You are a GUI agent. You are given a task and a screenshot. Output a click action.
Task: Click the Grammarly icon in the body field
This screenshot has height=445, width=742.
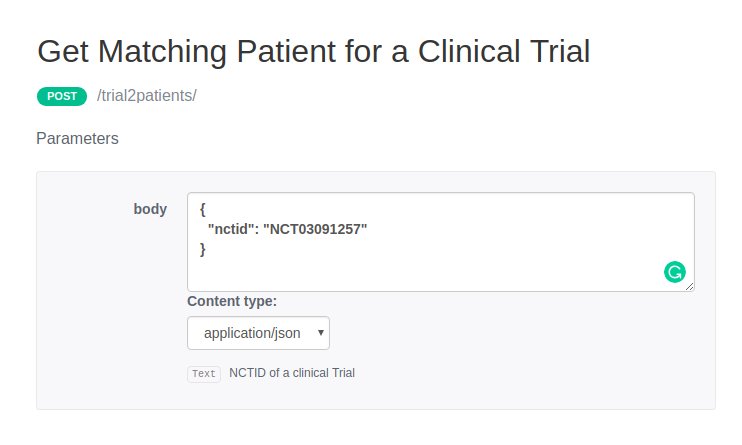[675, 271]
